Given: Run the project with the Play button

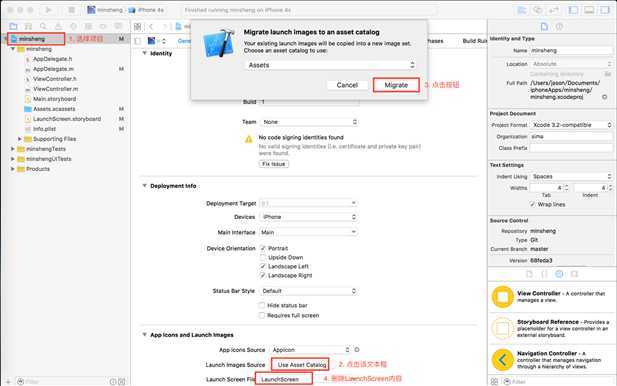Looking at the screenshot, I should 49,10.
